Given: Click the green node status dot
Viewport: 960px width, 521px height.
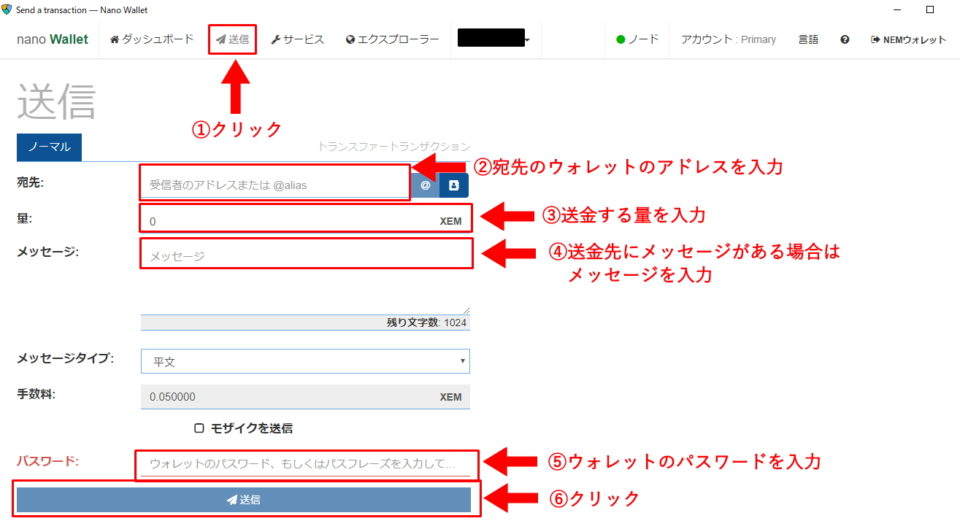Looking at the screenshot, I should tap(620, 40).
